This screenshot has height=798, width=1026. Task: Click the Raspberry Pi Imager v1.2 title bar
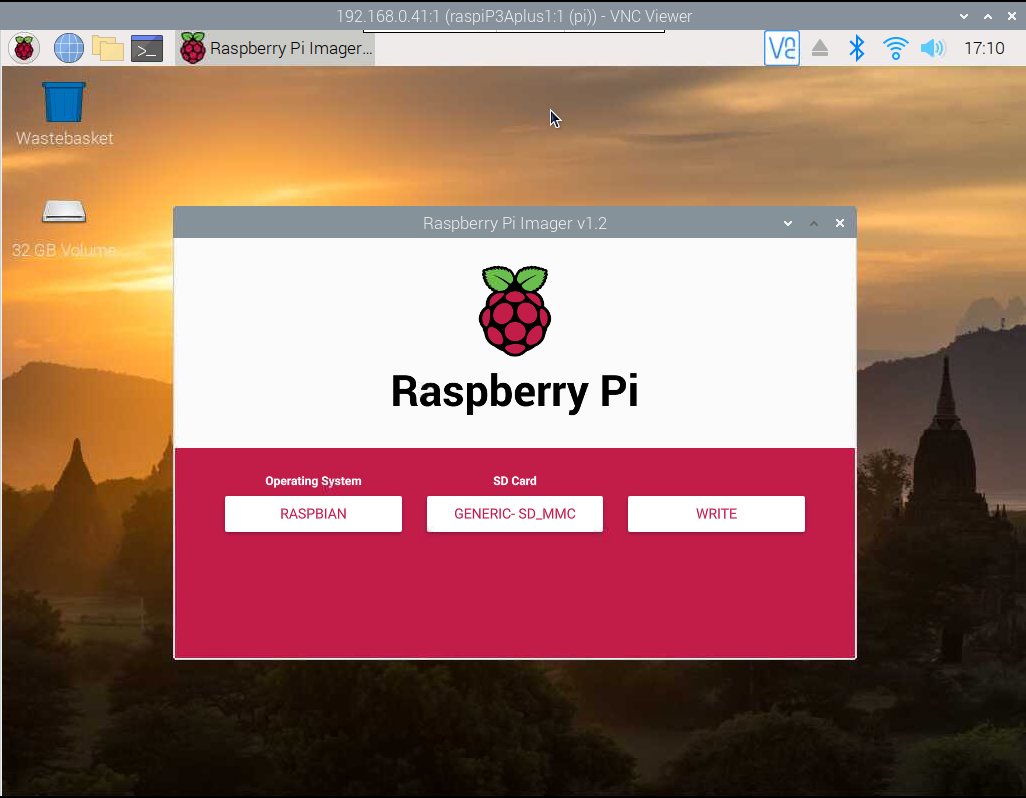pyautogui.click(x=515, y=223)
